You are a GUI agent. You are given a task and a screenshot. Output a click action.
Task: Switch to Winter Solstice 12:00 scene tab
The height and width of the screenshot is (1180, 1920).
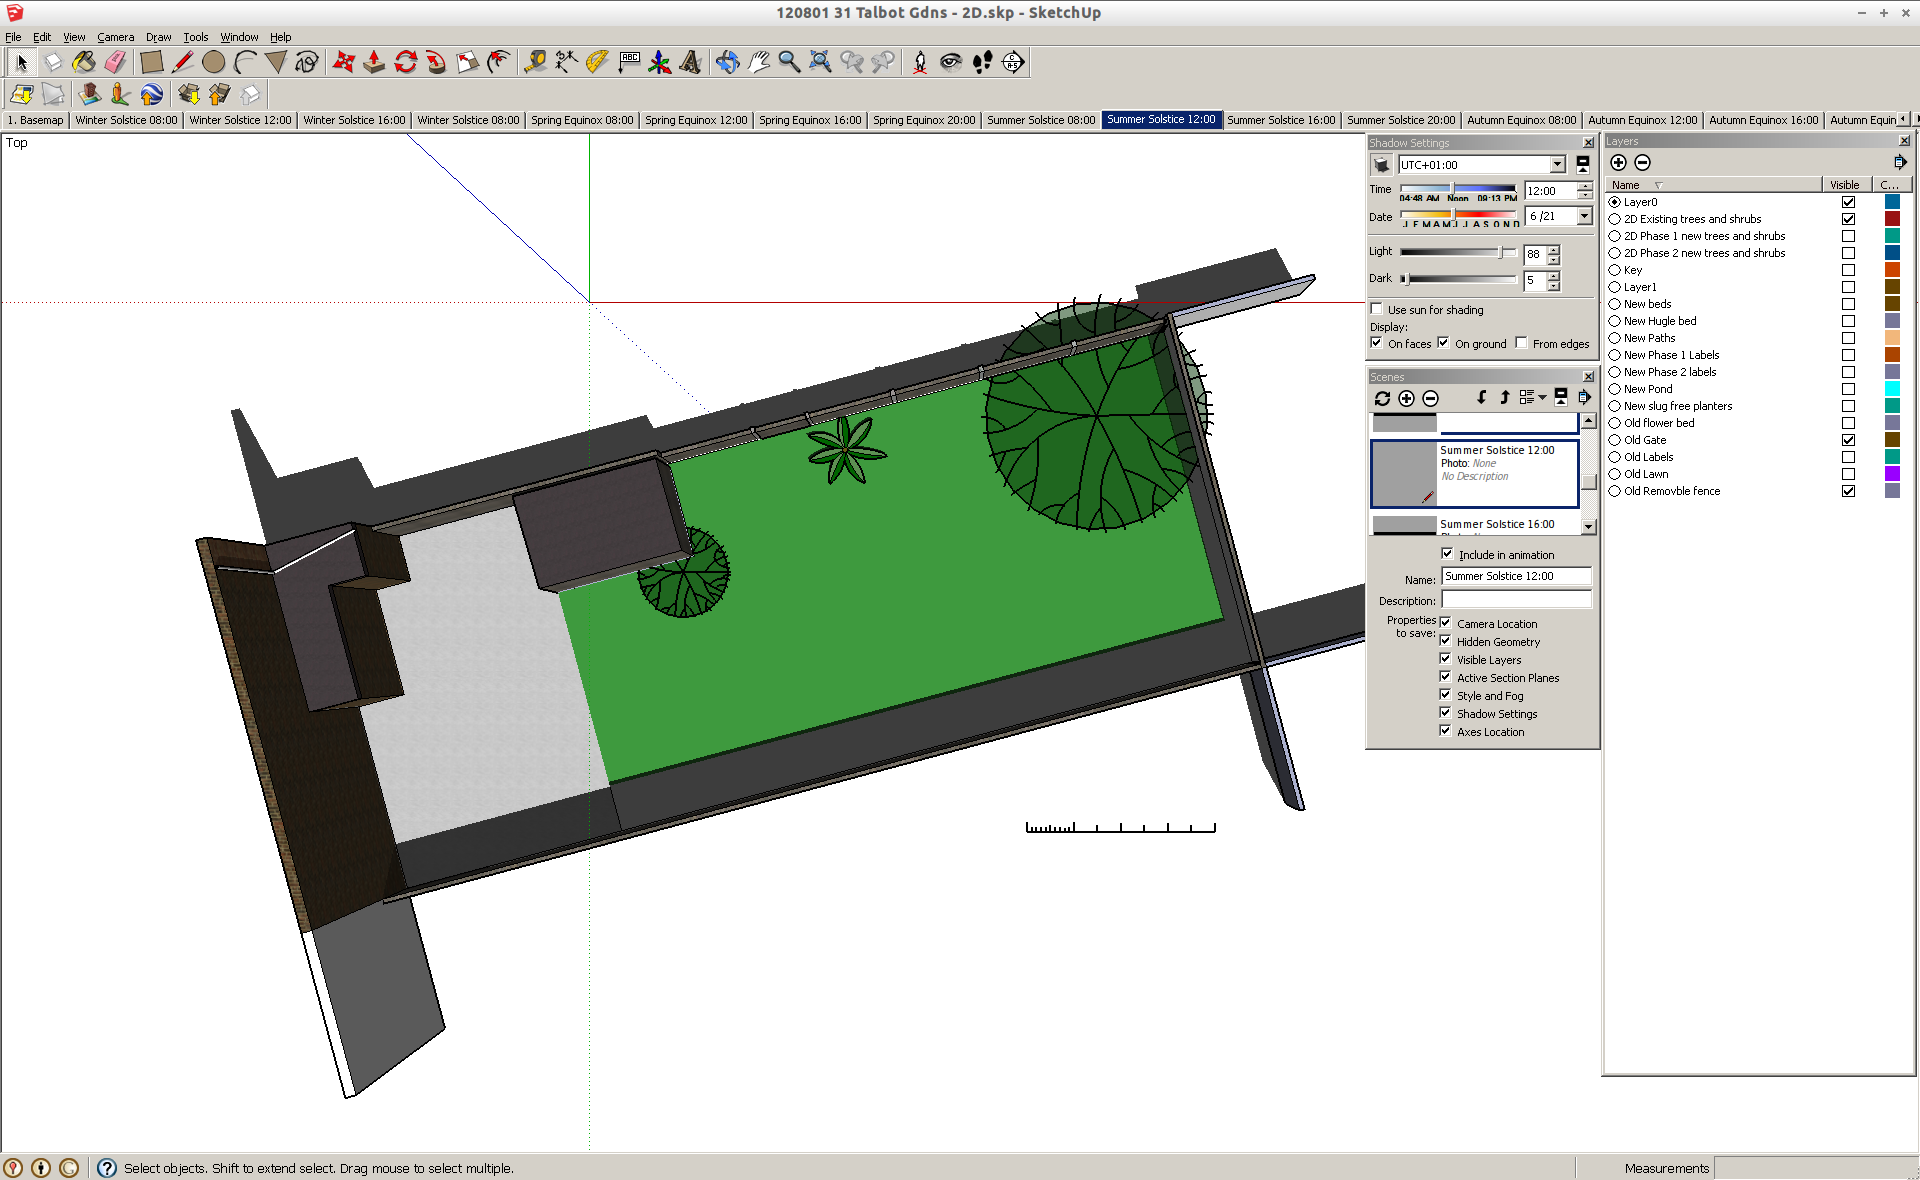(240, 120)
